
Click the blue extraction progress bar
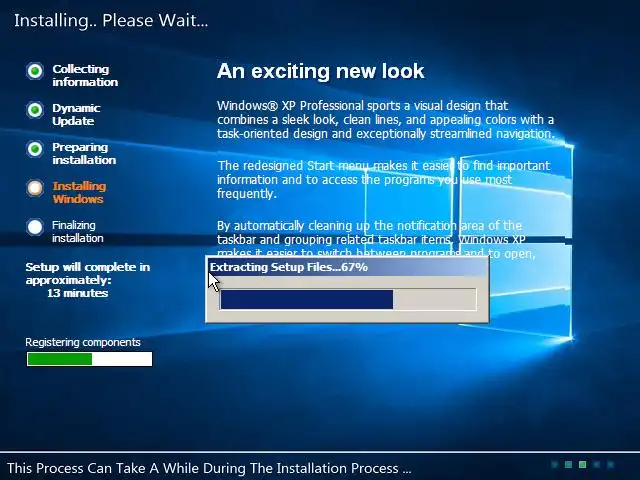coord(348,299)
